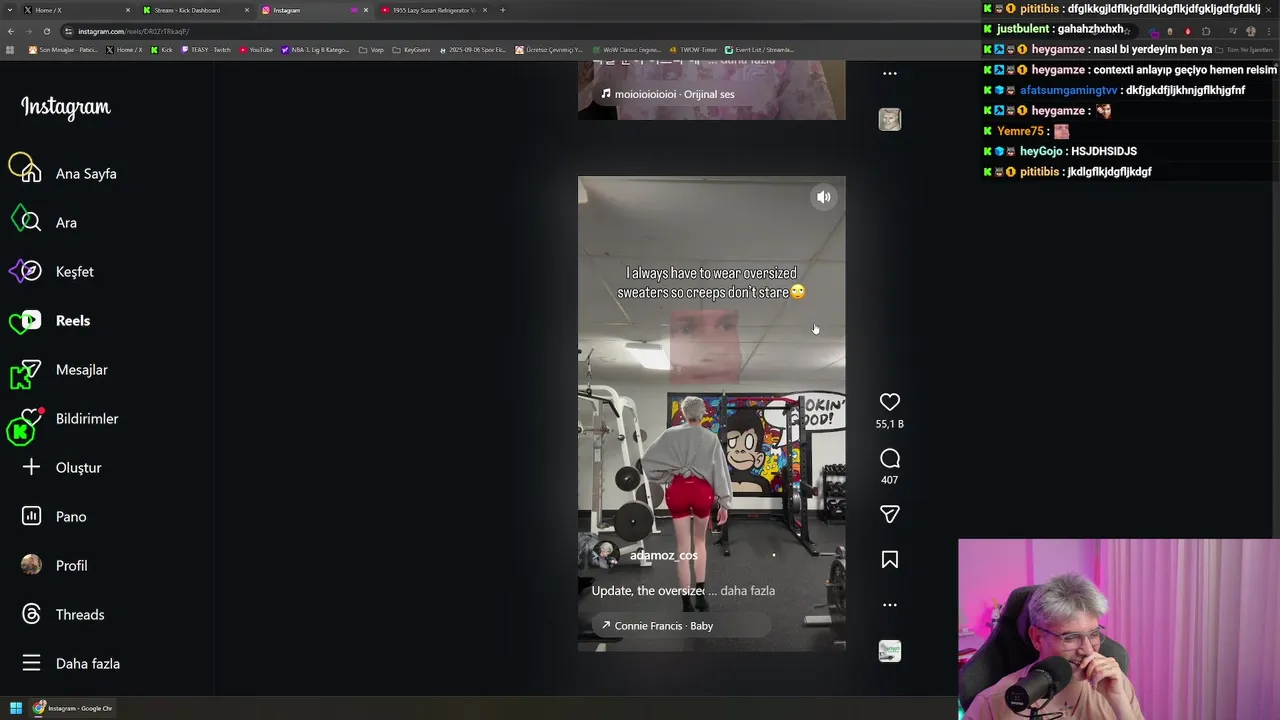Open Mesajlar messages
The height and width of the screenshot is (720, 1280).
(66, 370)
